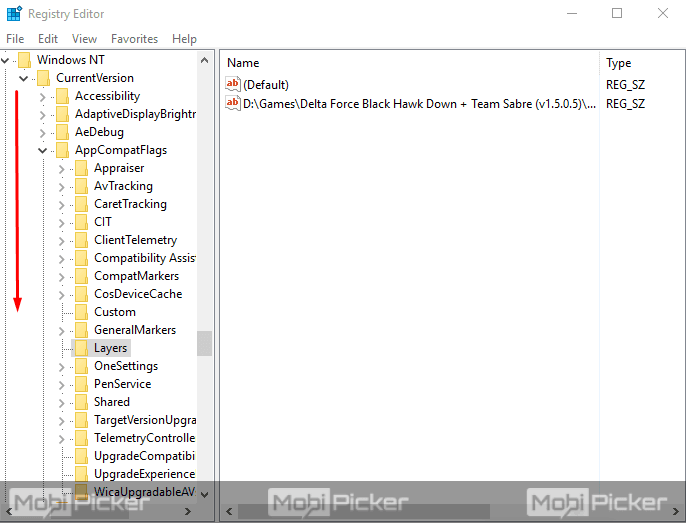The height and width of the screenshot is (523, 686).
Task: Select the D:\Games\Delta Force Black Hawk Down value
Action: 419,104
